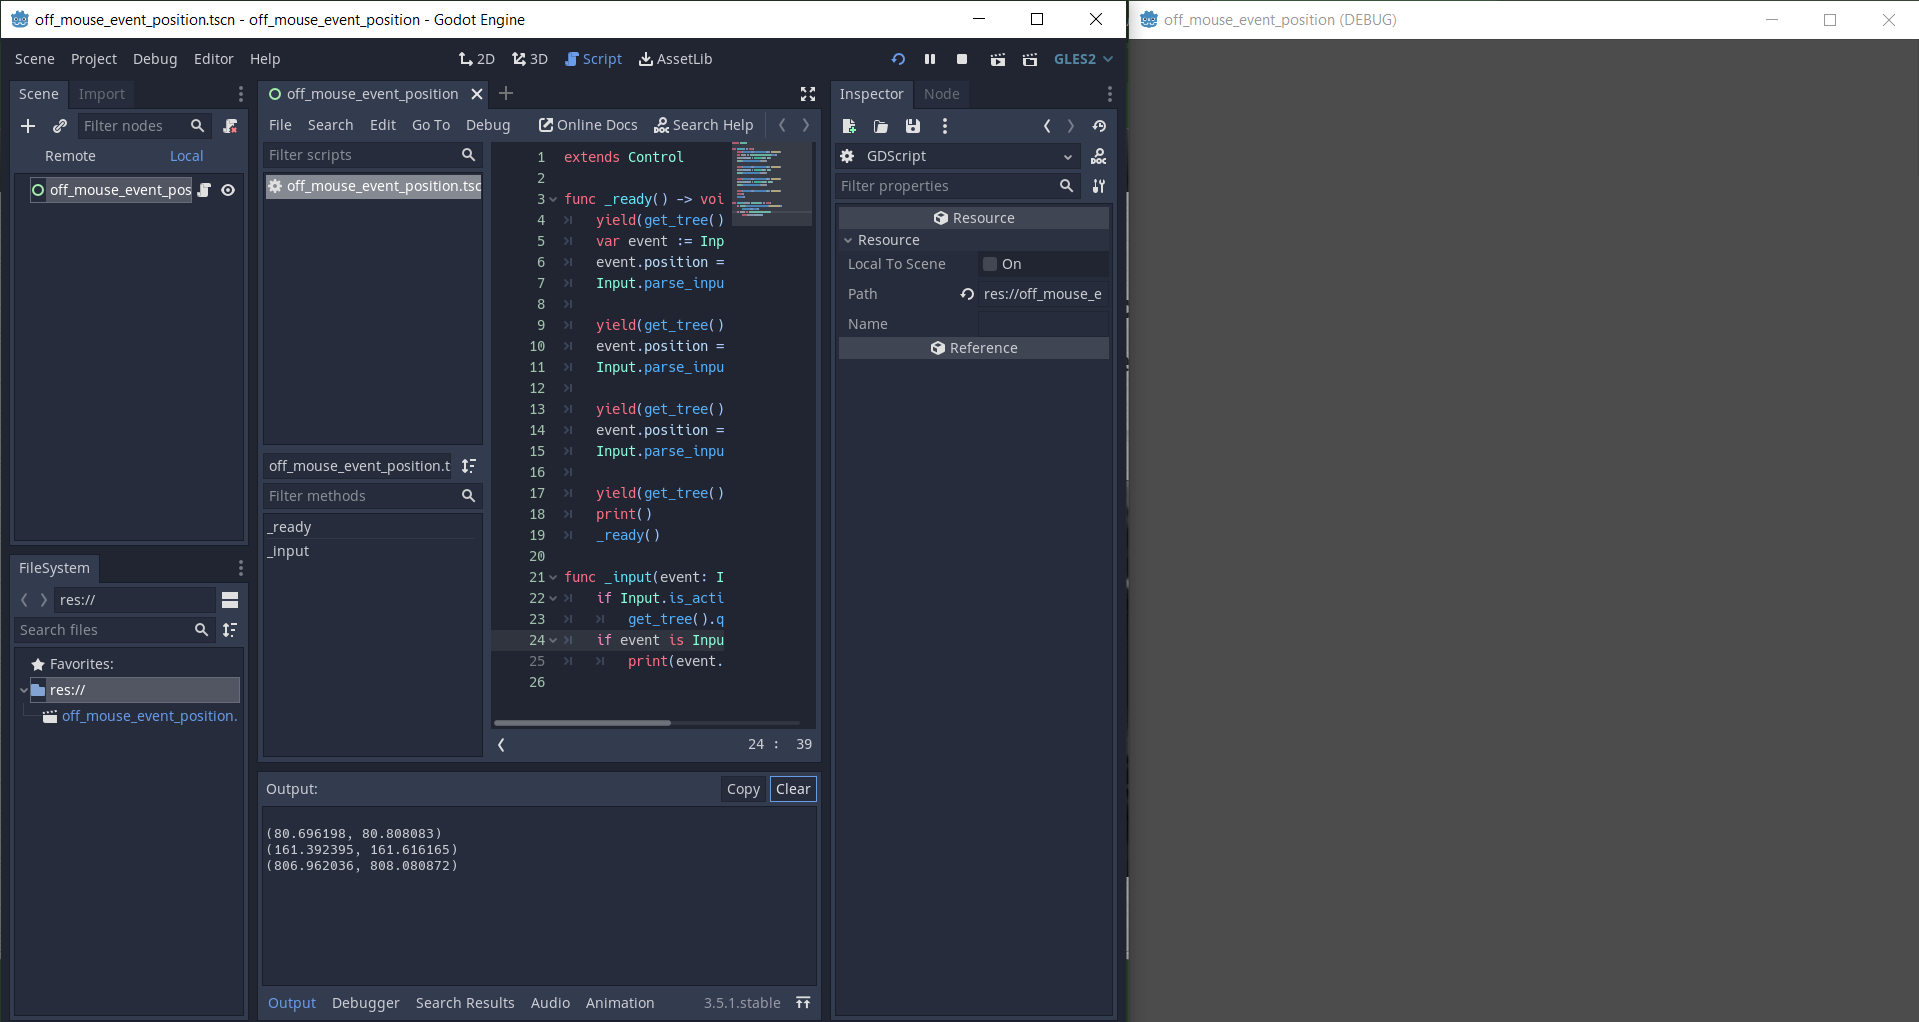Open the Project menu
This screenshot has width=1919, height=1022.
pos(94,59)
